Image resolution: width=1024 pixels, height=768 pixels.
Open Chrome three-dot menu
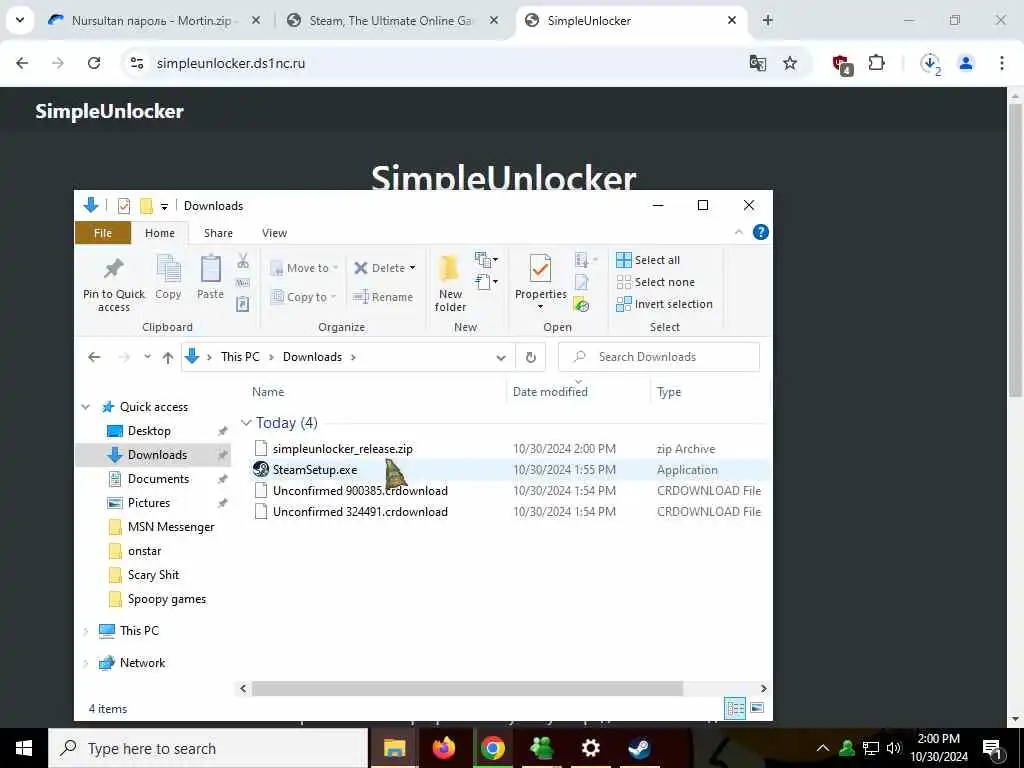(1001, 63)
